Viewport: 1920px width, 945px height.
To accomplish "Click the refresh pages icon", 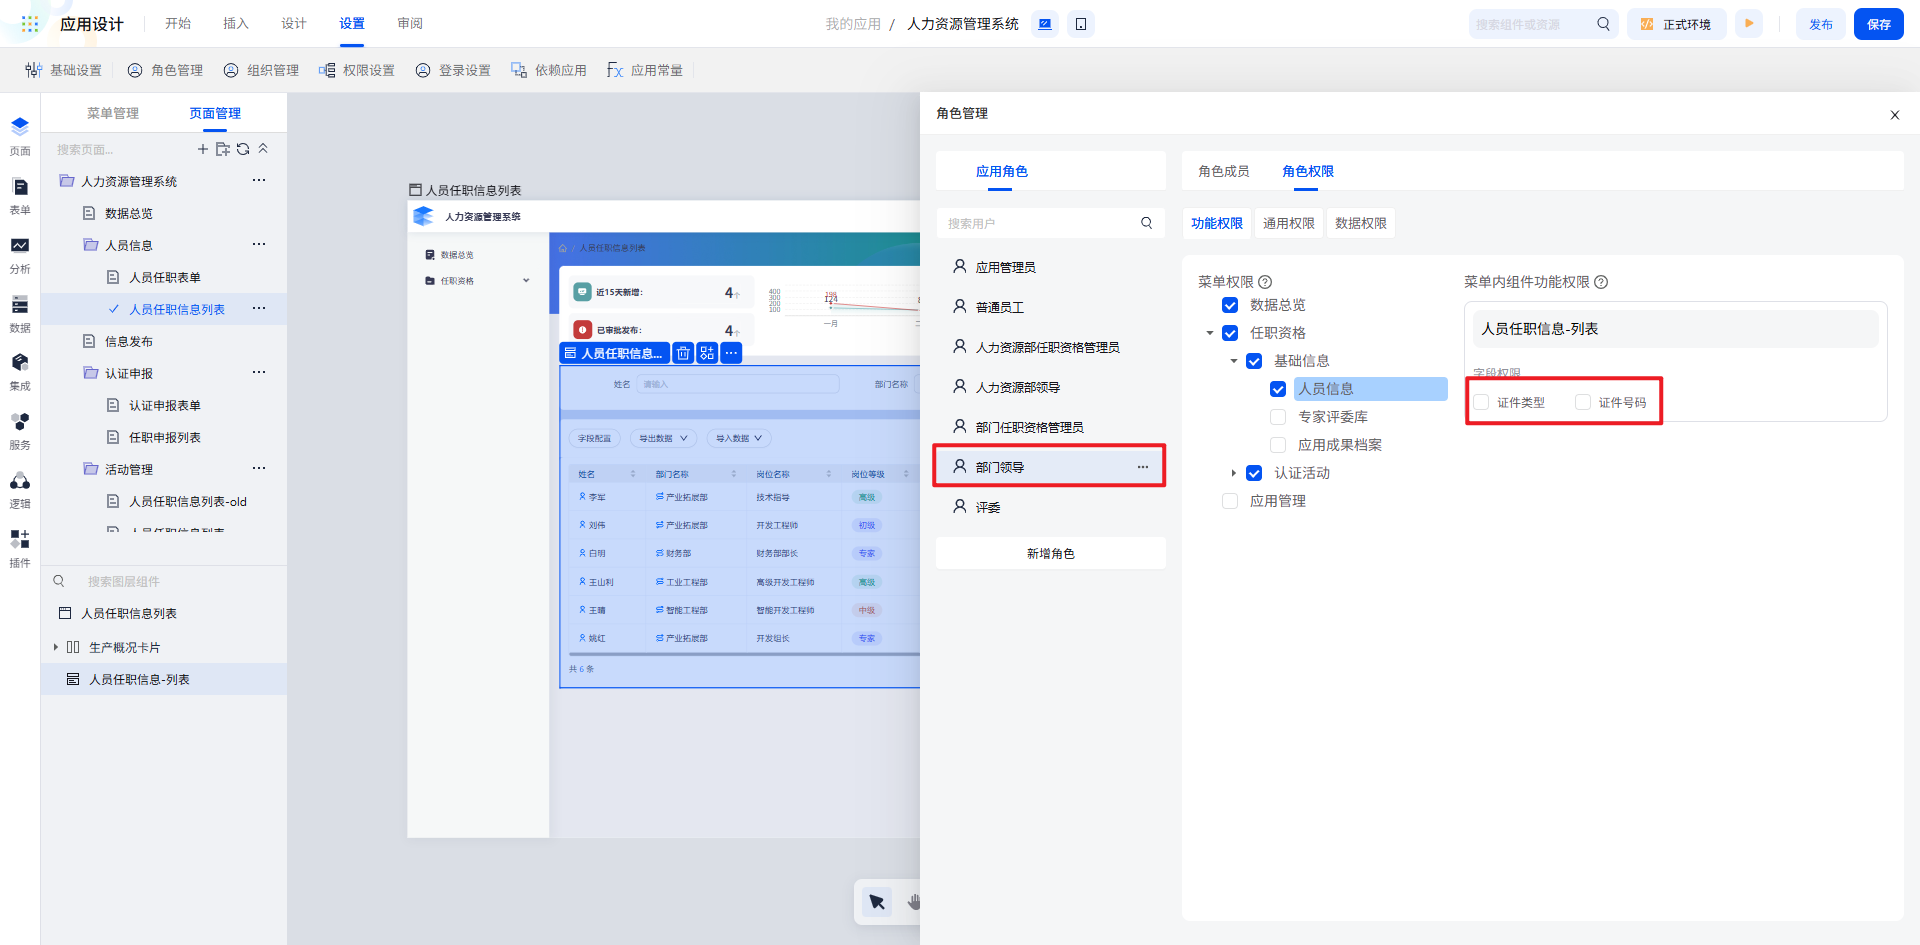I will click(243, 149).
